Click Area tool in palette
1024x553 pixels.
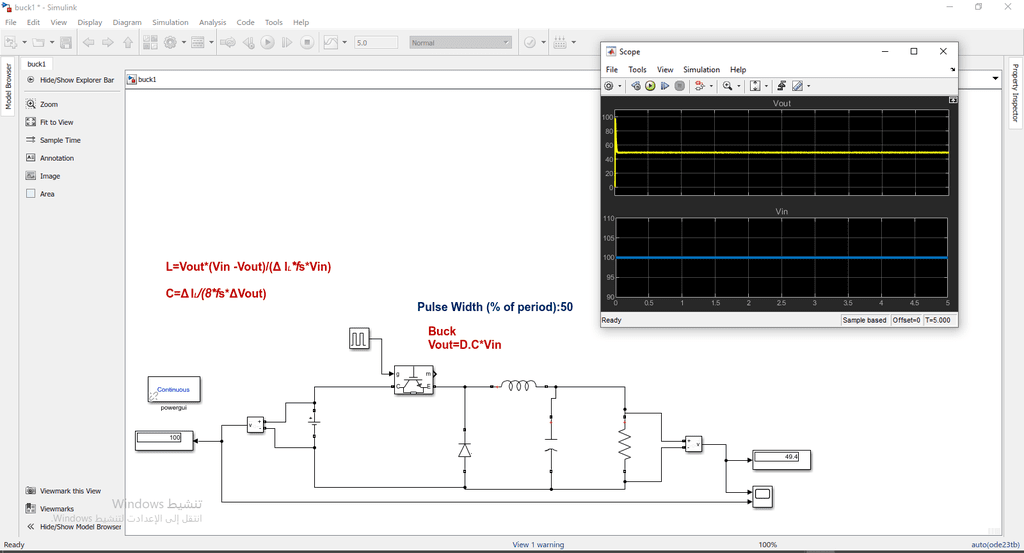pos(40,194)
